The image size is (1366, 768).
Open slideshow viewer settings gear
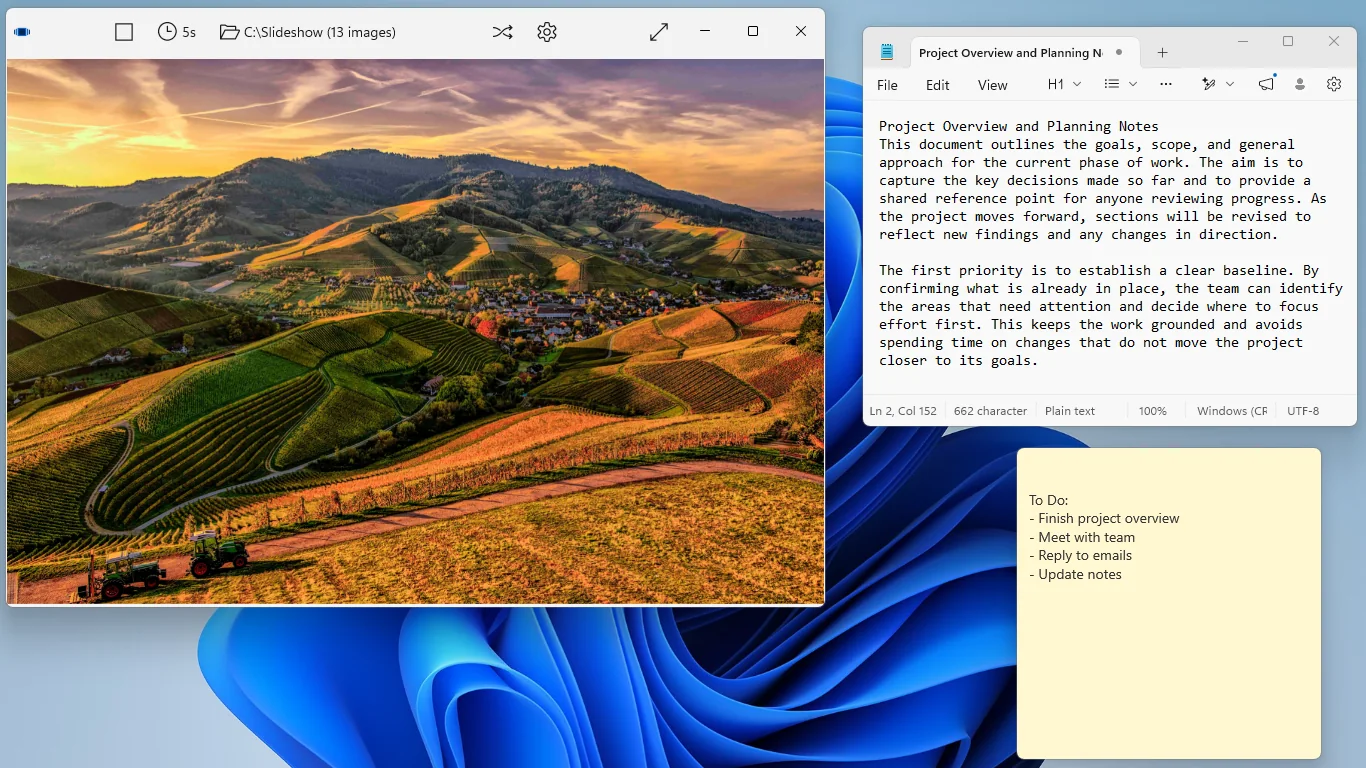pos(546,32)
